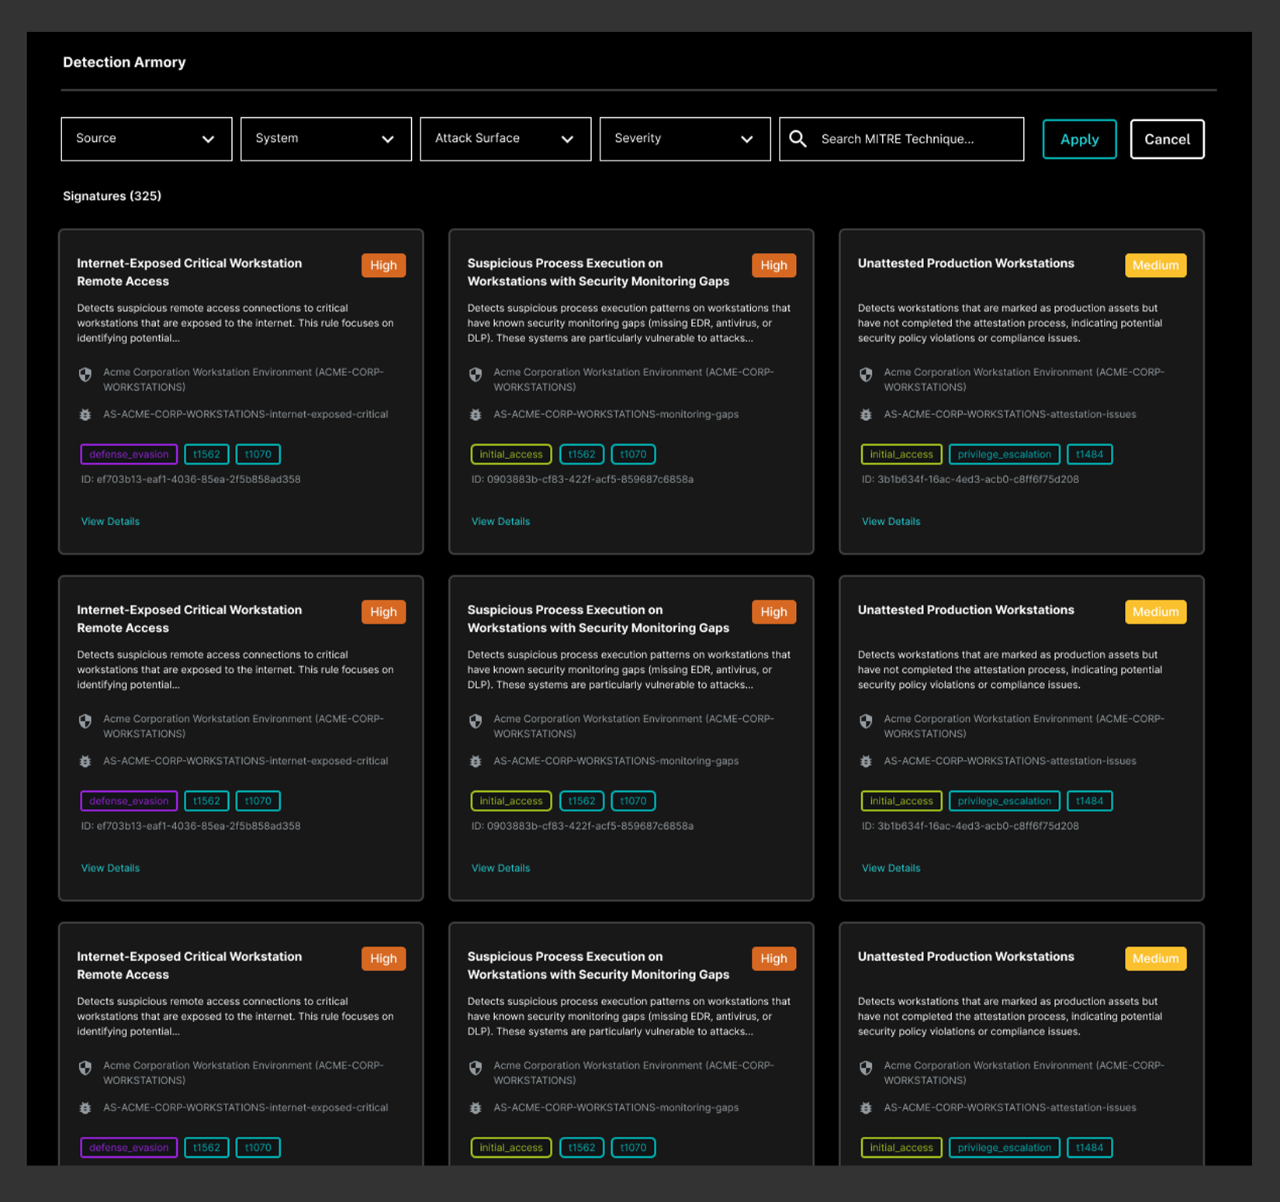
Task: Click shield icon on Internet-Exposed Critical Workstation card
Action: 85,374
